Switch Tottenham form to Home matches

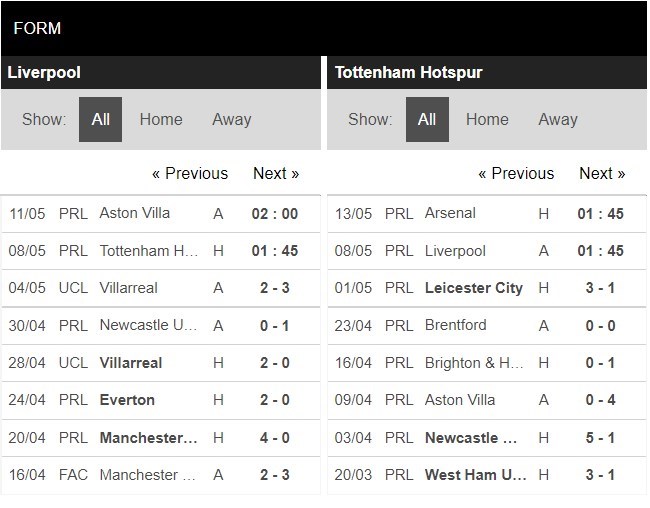click(487, 119)
